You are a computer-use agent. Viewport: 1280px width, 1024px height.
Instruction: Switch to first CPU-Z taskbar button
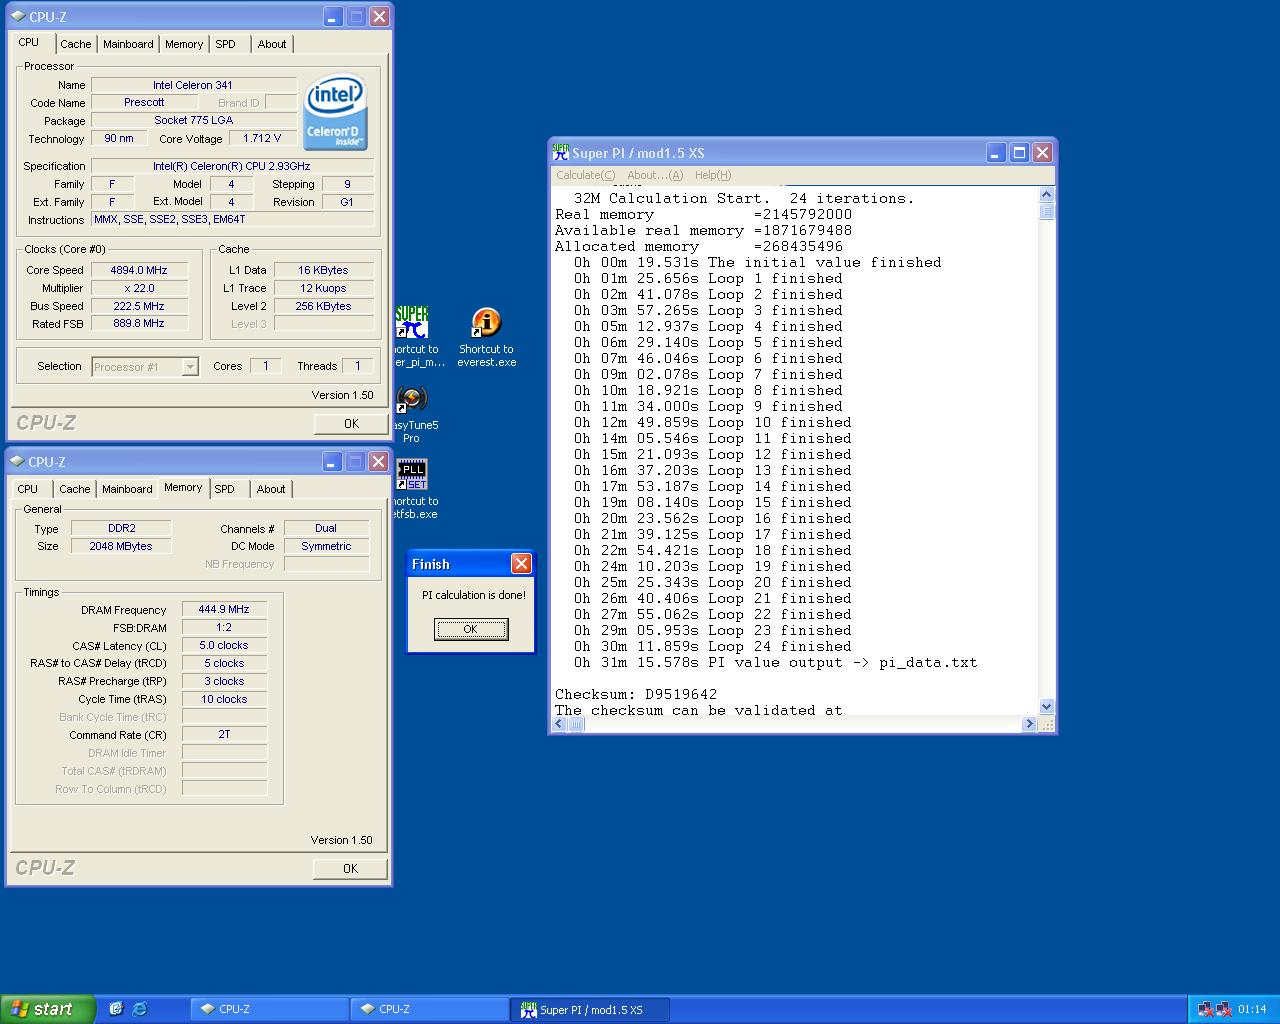click(x=269, y=1009)
